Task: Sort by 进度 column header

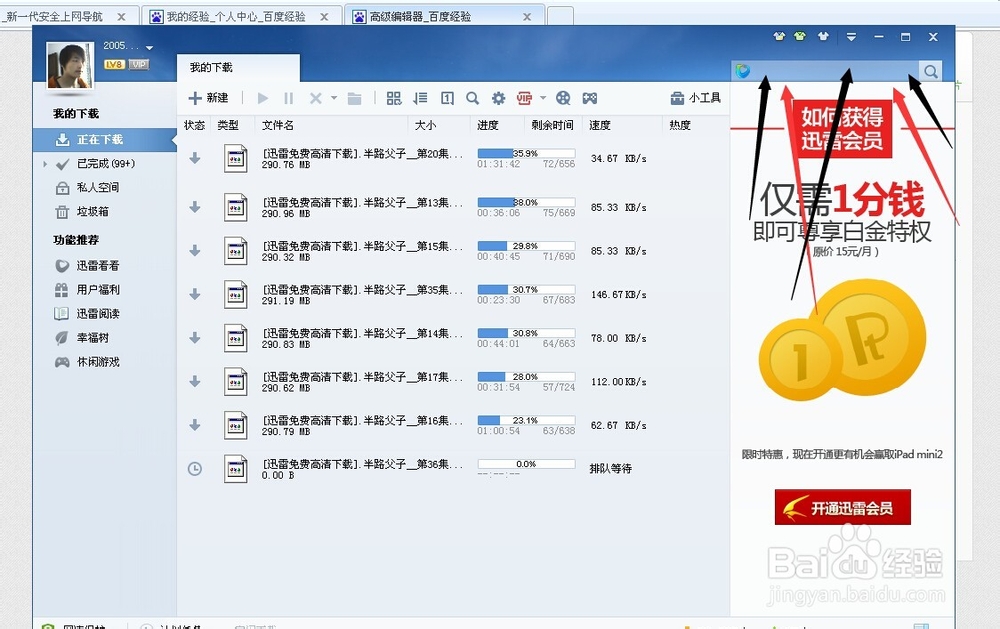Action: point(488,125)
